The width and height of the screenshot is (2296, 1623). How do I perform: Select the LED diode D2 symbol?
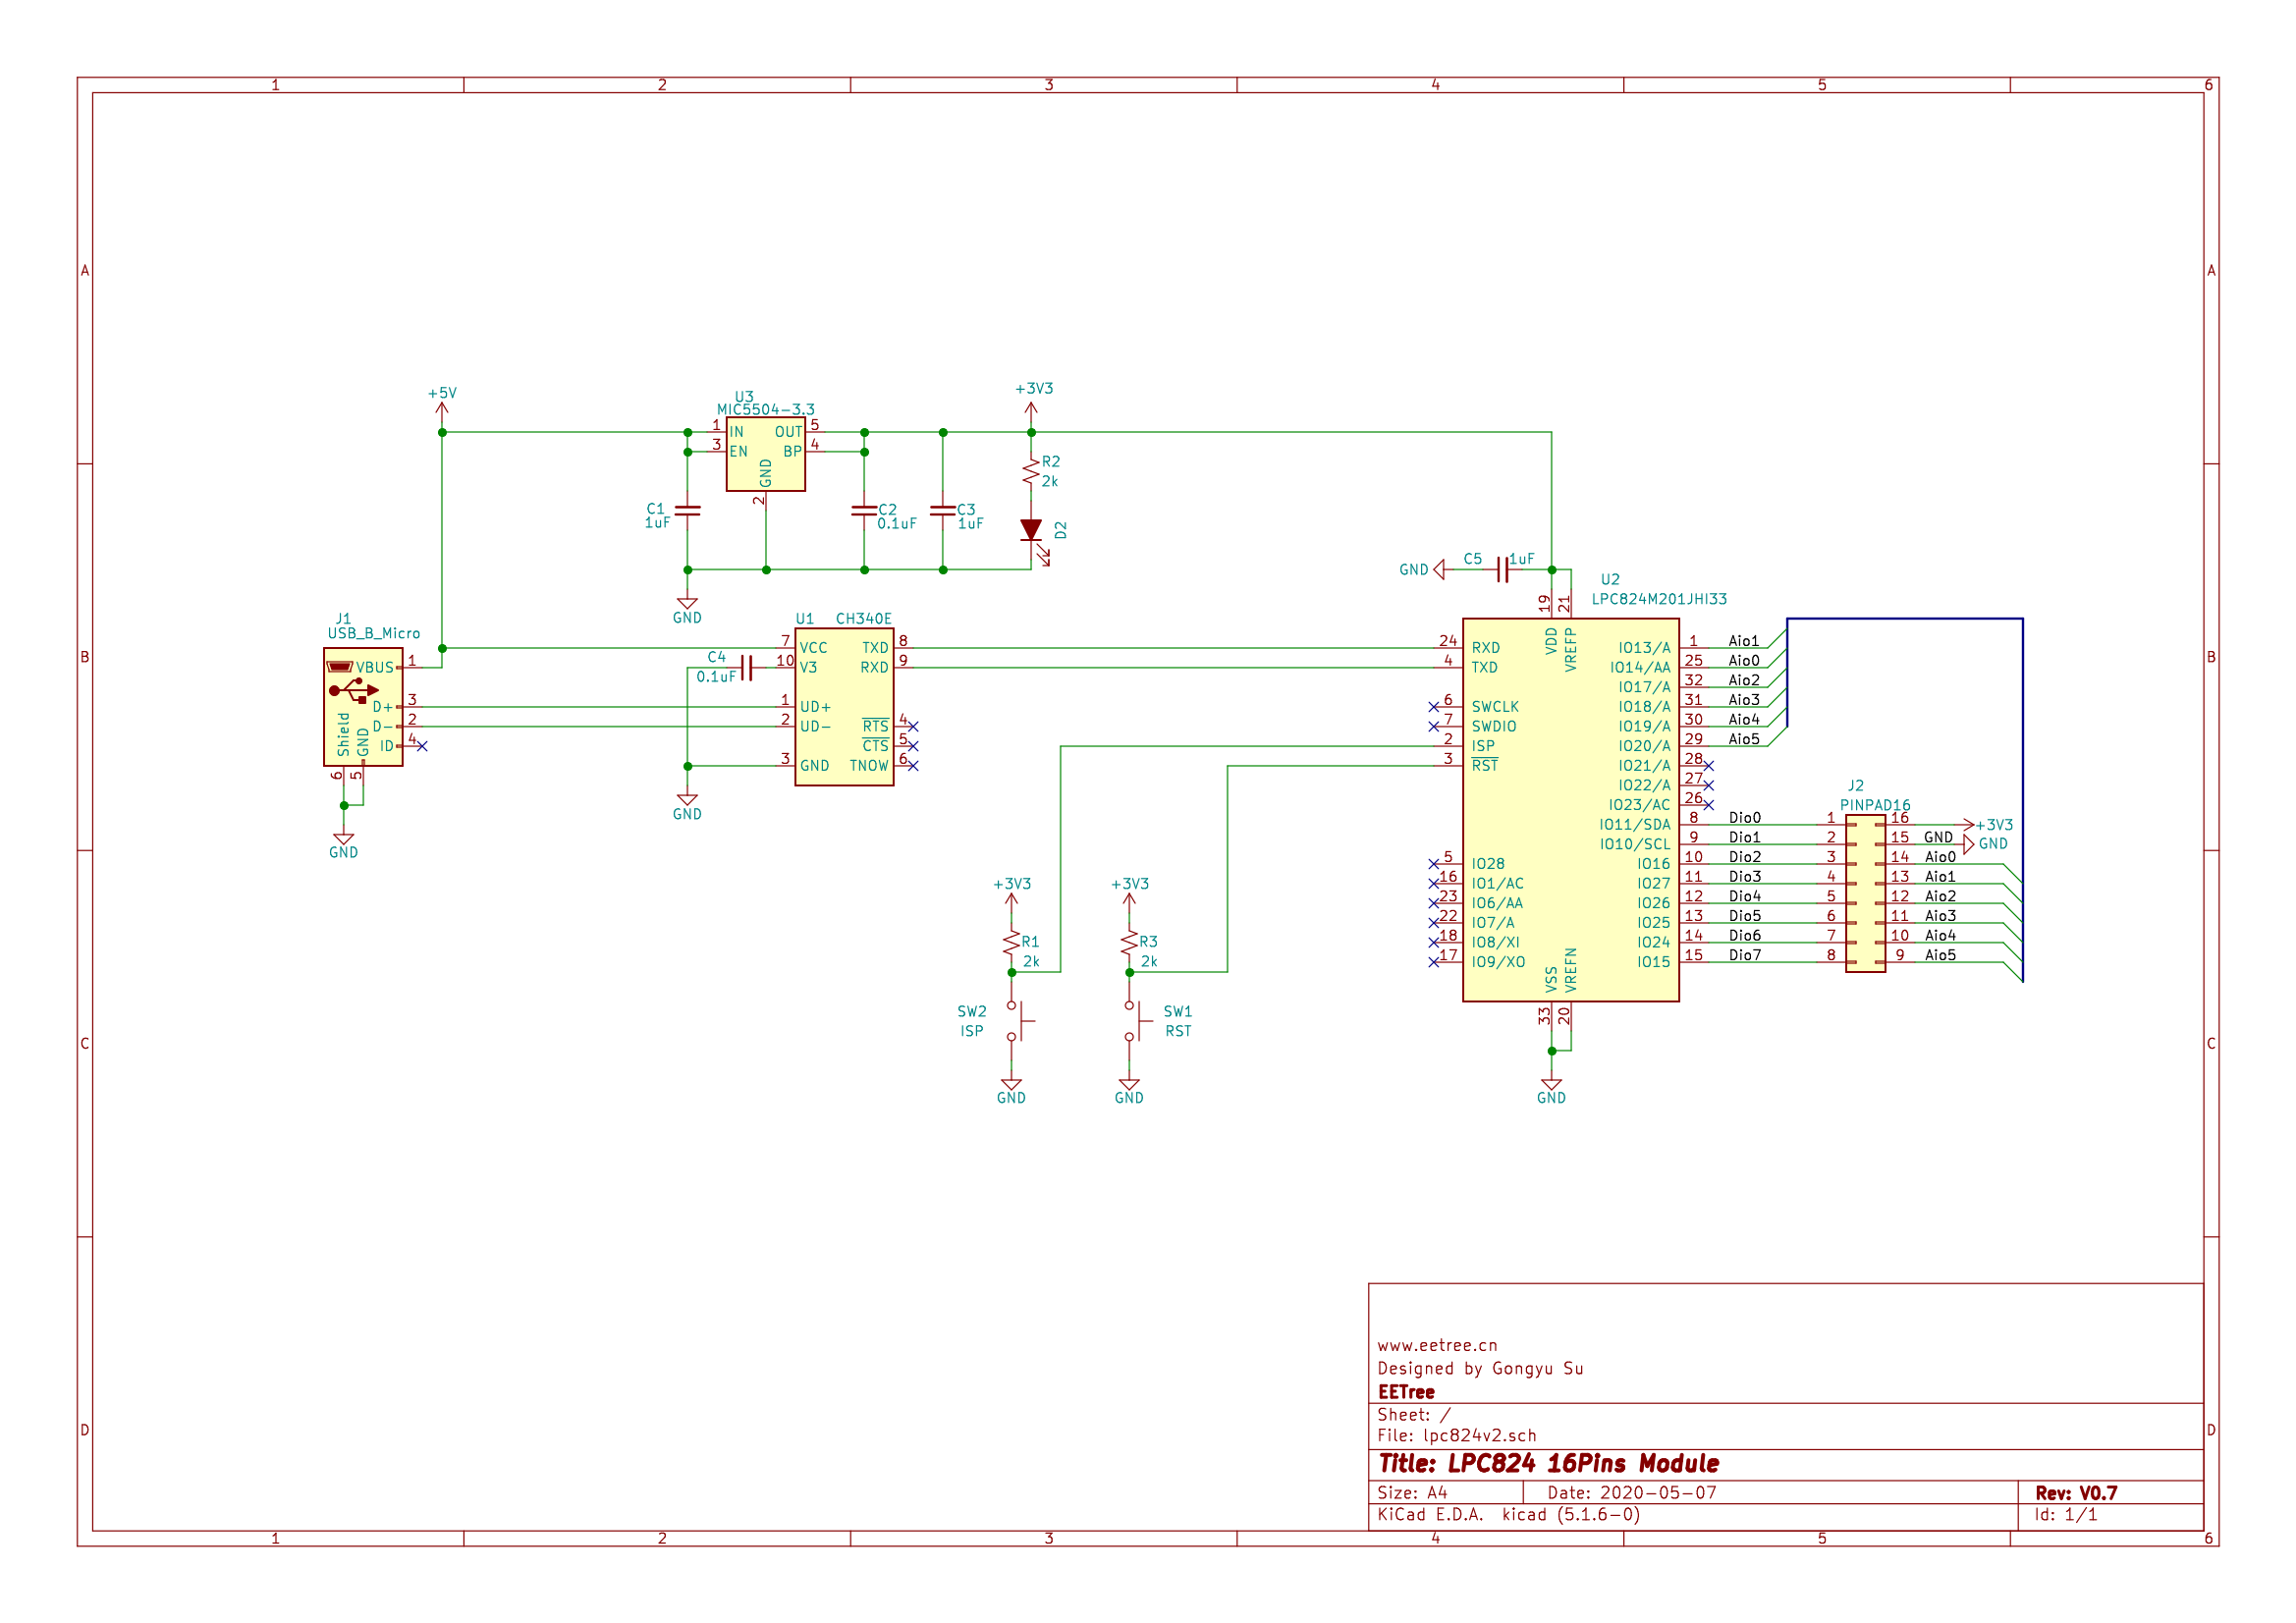1031,530
